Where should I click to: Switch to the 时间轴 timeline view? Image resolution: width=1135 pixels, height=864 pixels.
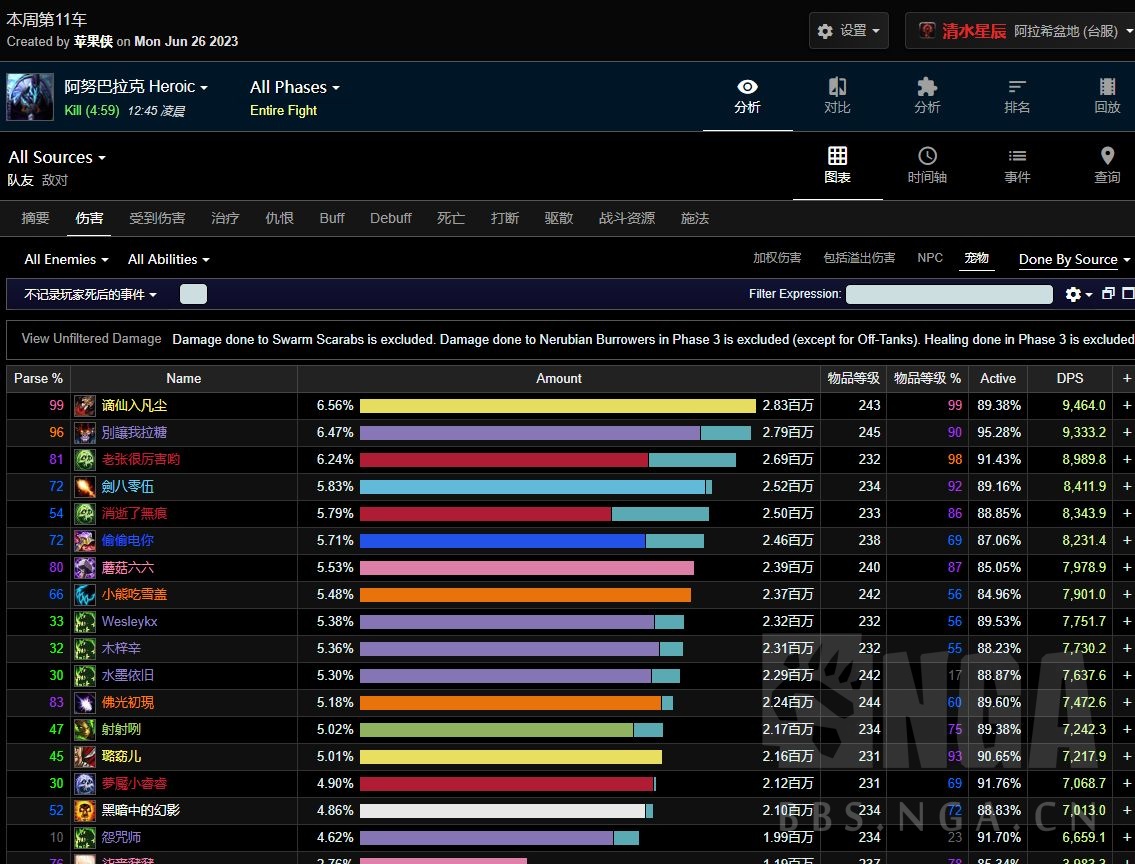(927, 157)
